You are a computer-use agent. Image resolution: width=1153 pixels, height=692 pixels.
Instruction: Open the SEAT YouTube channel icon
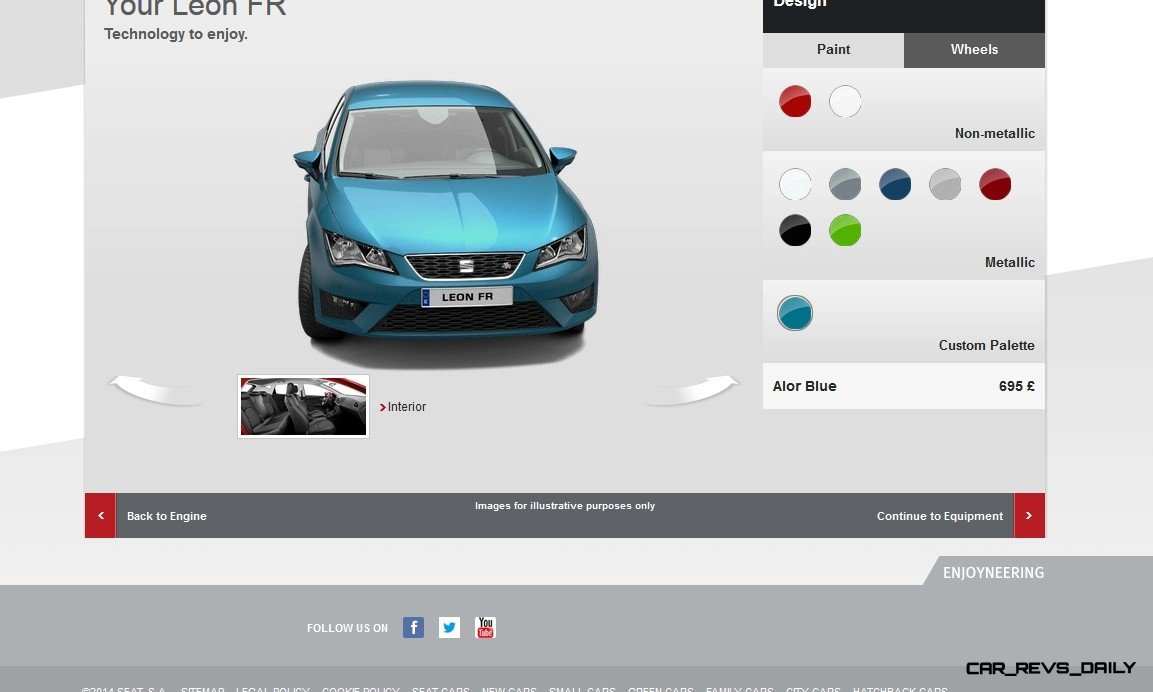(x=485, y=627)
